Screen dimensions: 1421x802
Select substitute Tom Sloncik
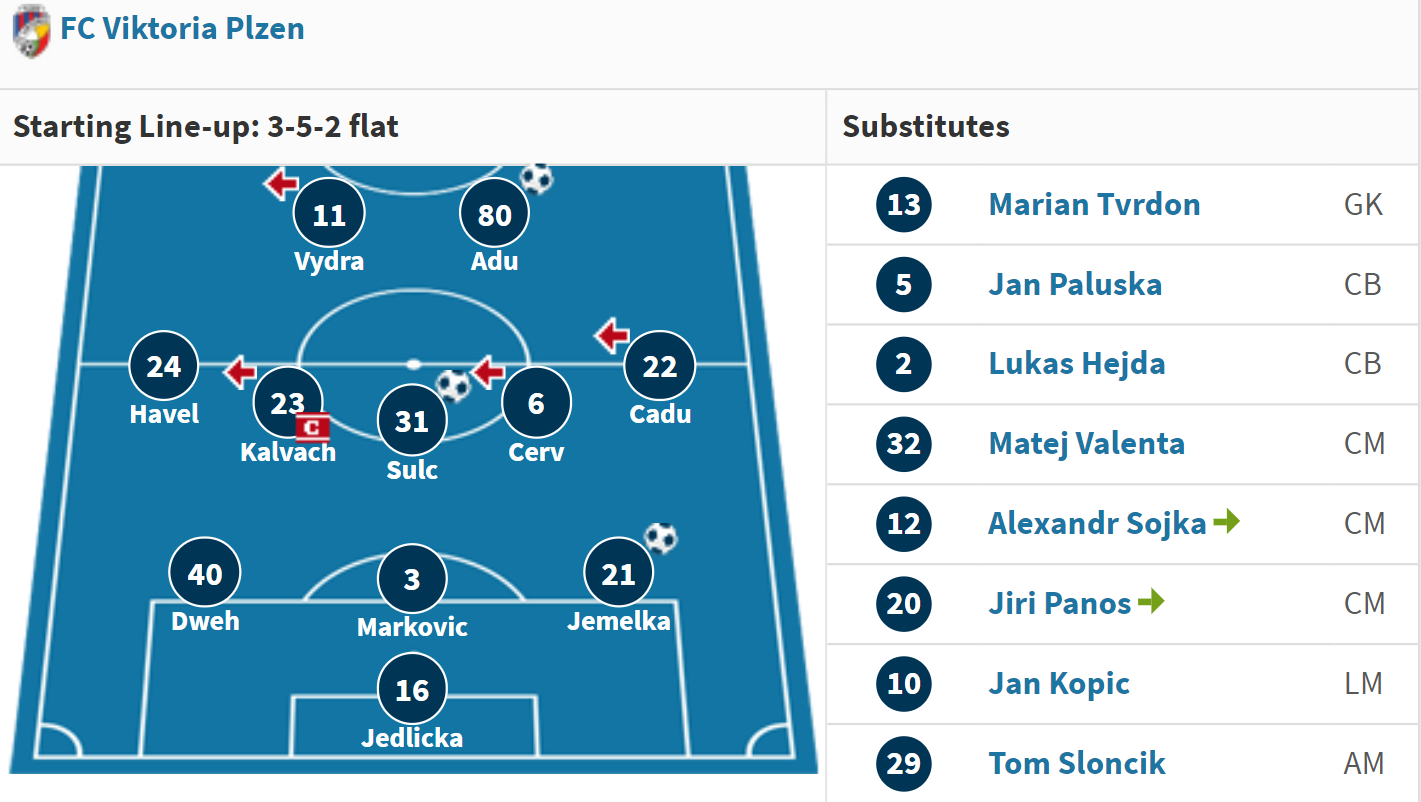click(x=1077, y=764)
